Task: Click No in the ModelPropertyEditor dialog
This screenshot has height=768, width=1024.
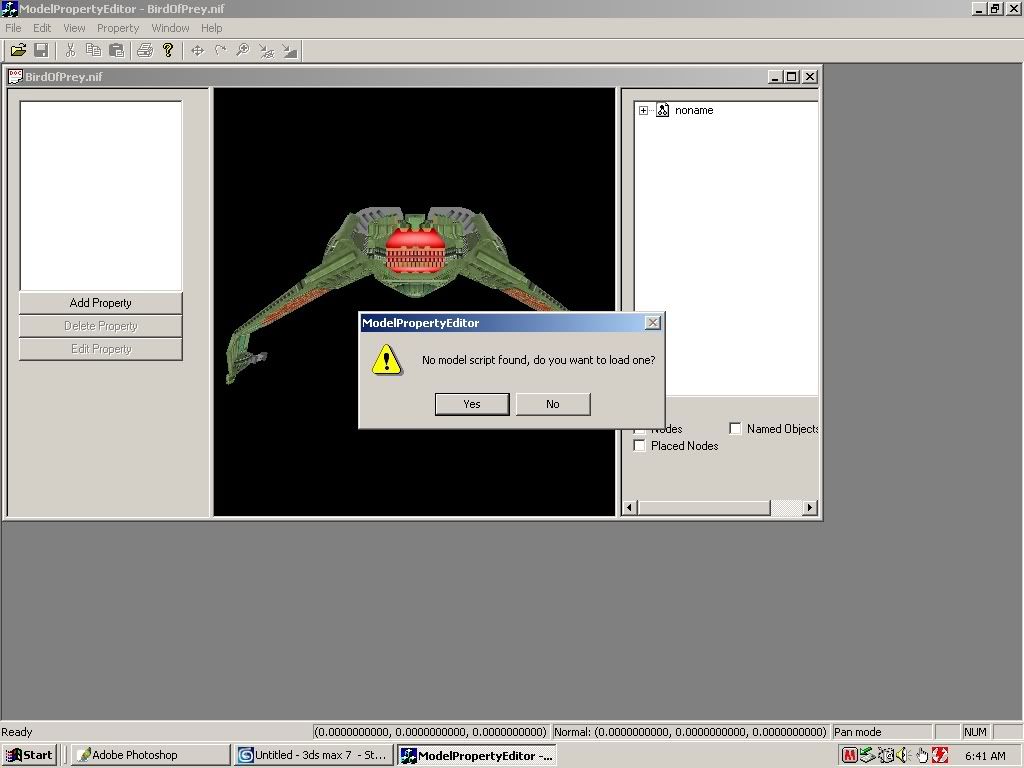Action: pos(552,404)
